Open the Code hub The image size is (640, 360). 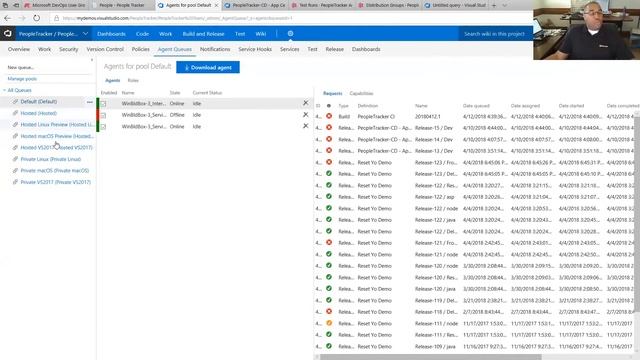(x=142, y=34)
